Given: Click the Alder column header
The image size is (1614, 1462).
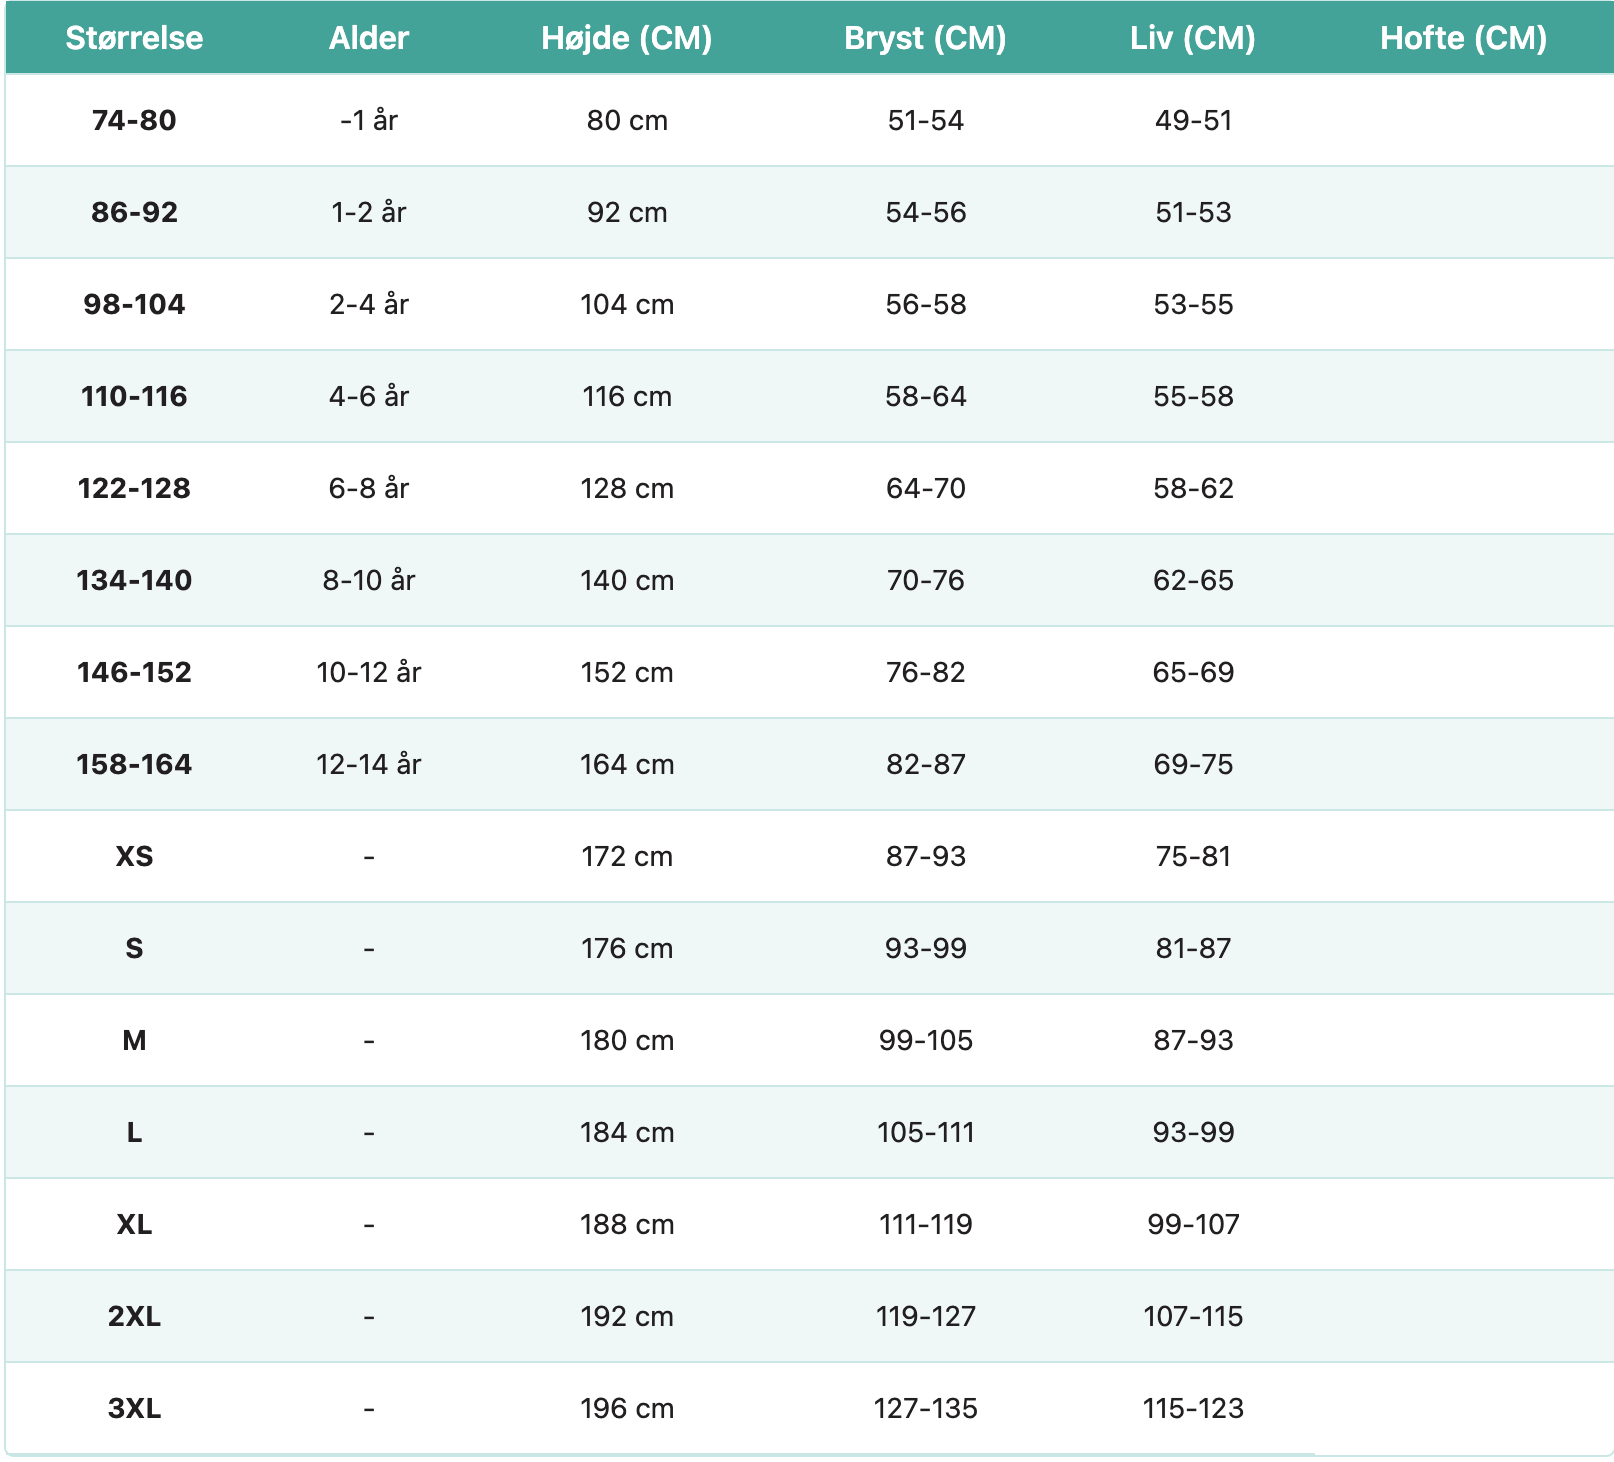Looking at the screenshot, I should point(369,38).
